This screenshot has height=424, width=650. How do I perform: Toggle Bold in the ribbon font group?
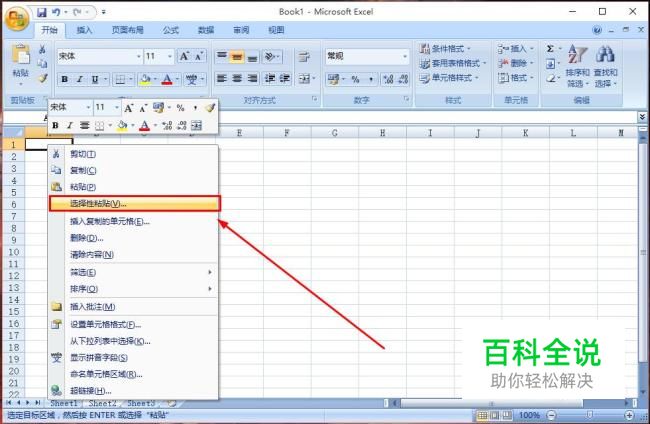65,79
